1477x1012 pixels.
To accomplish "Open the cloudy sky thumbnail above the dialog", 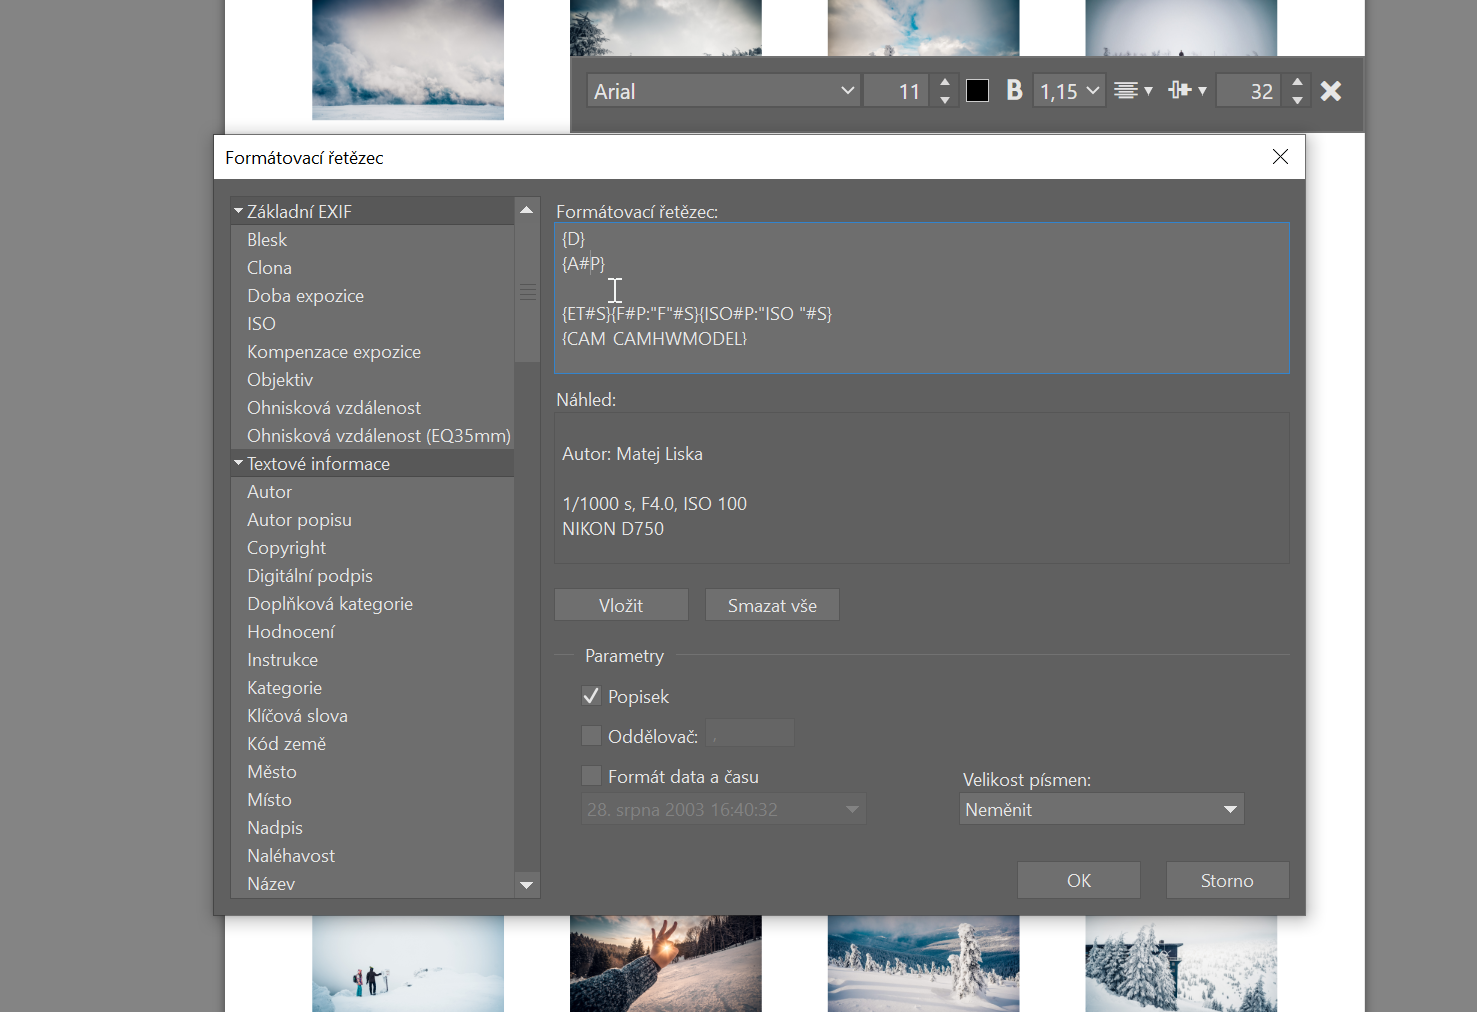I will tap(408, 60).
